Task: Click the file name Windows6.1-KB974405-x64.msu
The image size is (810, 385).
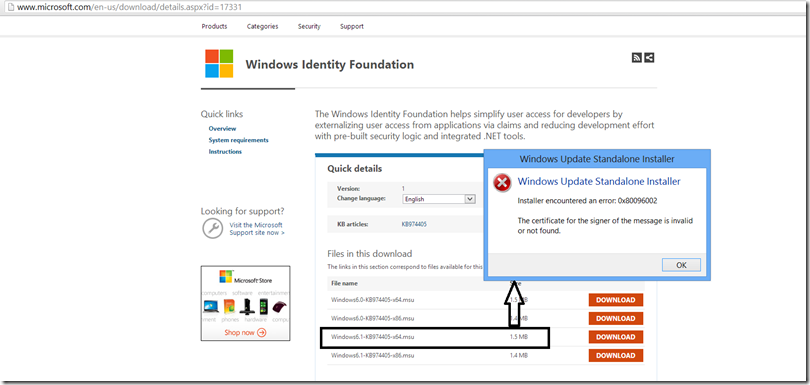Action: [x=372, y=337]
